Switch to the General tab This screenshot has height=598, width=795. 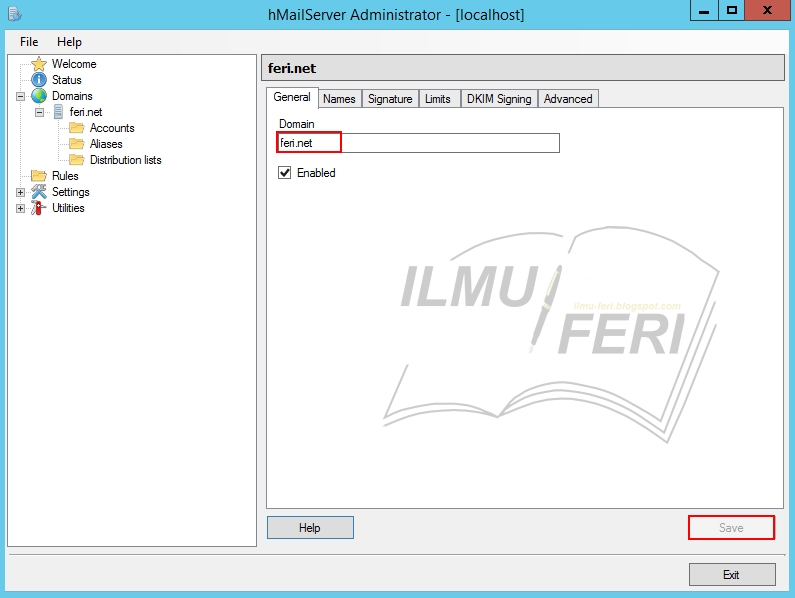(292, 97)
